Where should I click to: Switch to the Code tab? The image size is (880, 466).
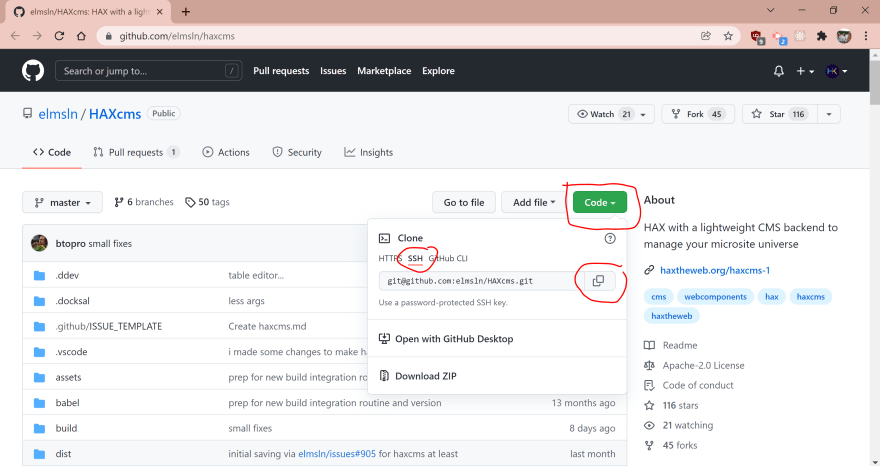pos(52,152)
